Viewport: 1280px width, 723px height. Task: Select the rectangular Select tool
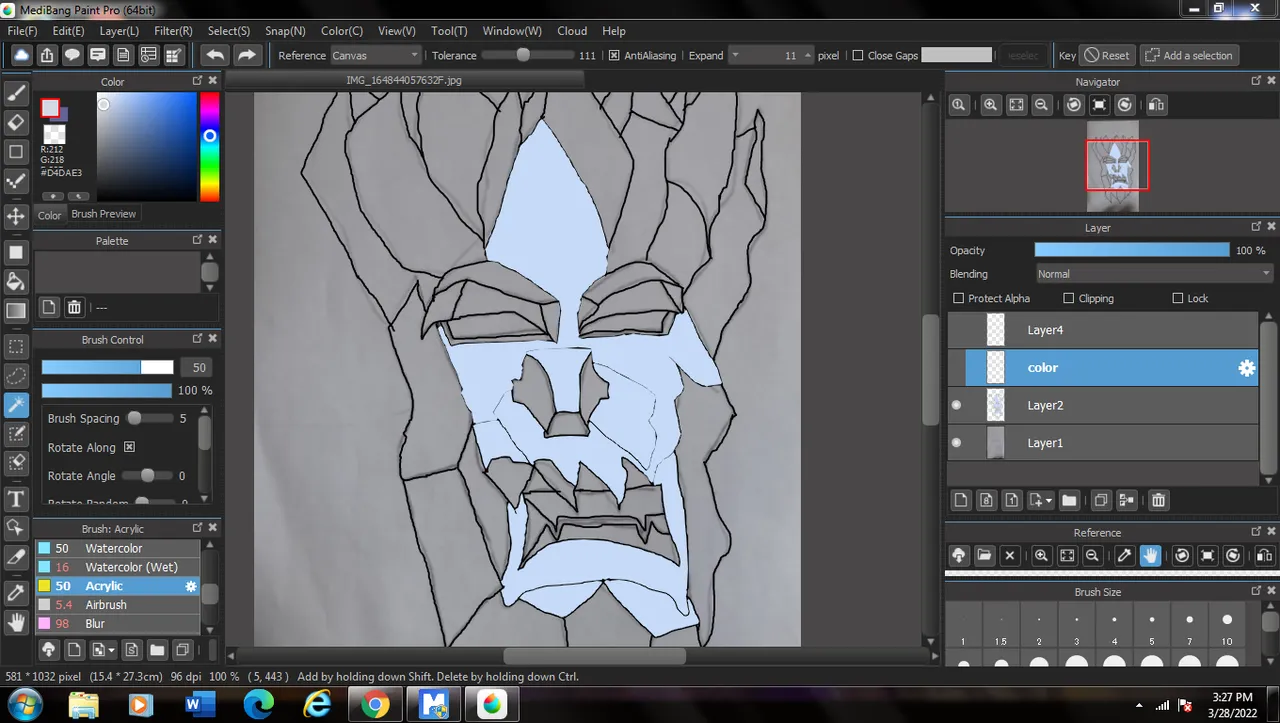click(16, 346)
